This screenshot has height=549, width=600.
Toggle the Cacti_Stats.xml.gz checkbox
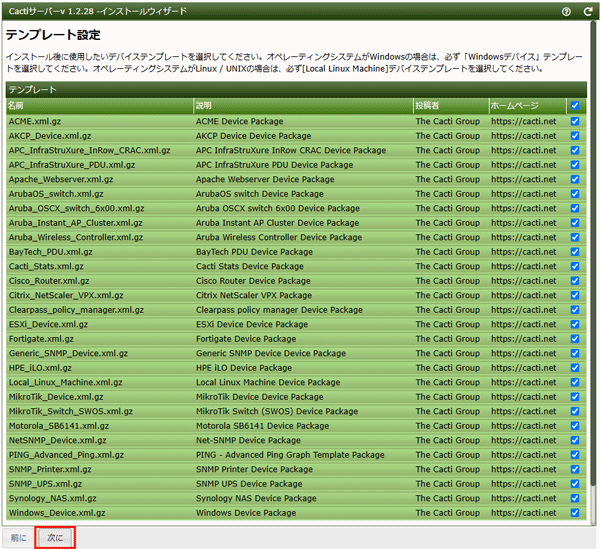click(x=575, y=266)
